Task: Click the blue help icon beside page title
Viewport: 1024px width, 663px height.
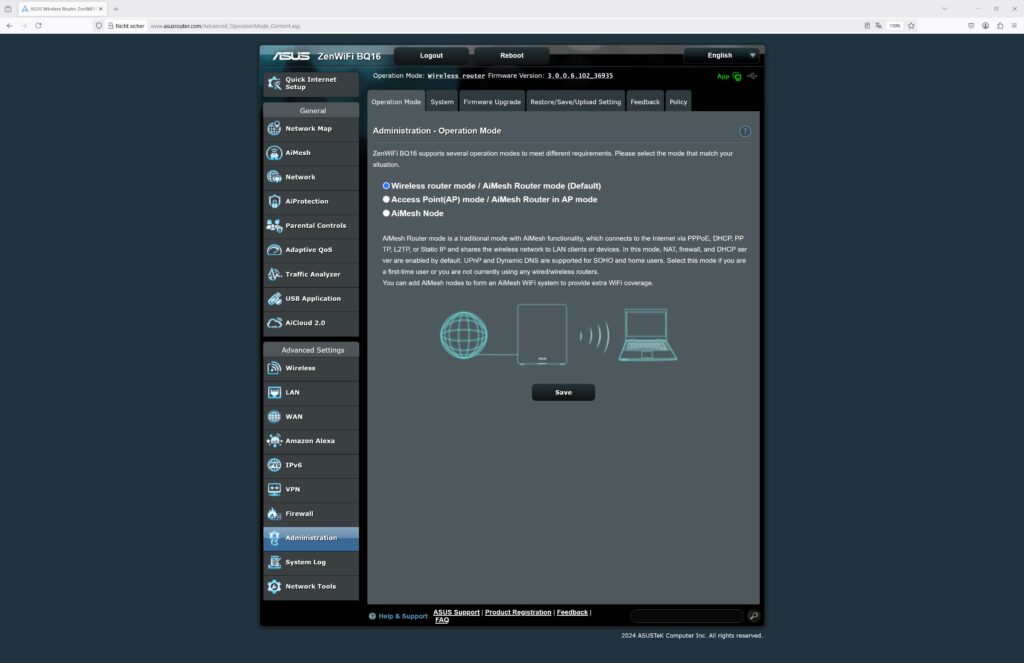Action: pos(744,131)
